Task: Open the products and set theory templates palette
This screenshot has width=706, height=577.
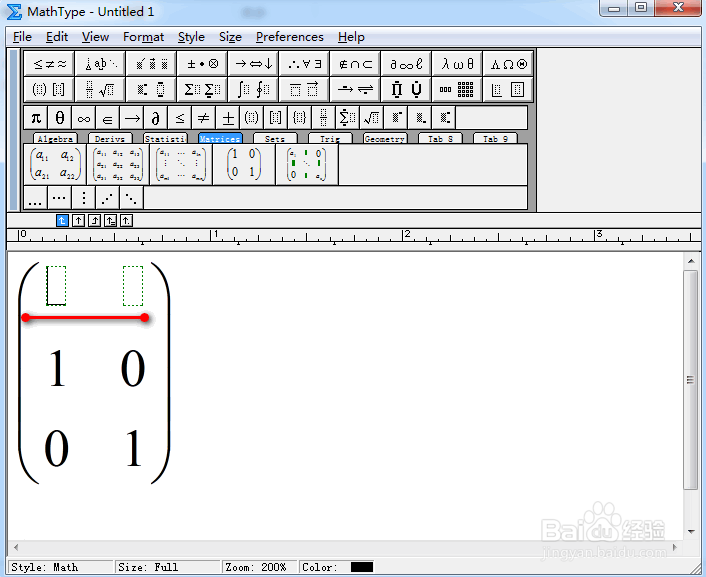Action: 406,89
